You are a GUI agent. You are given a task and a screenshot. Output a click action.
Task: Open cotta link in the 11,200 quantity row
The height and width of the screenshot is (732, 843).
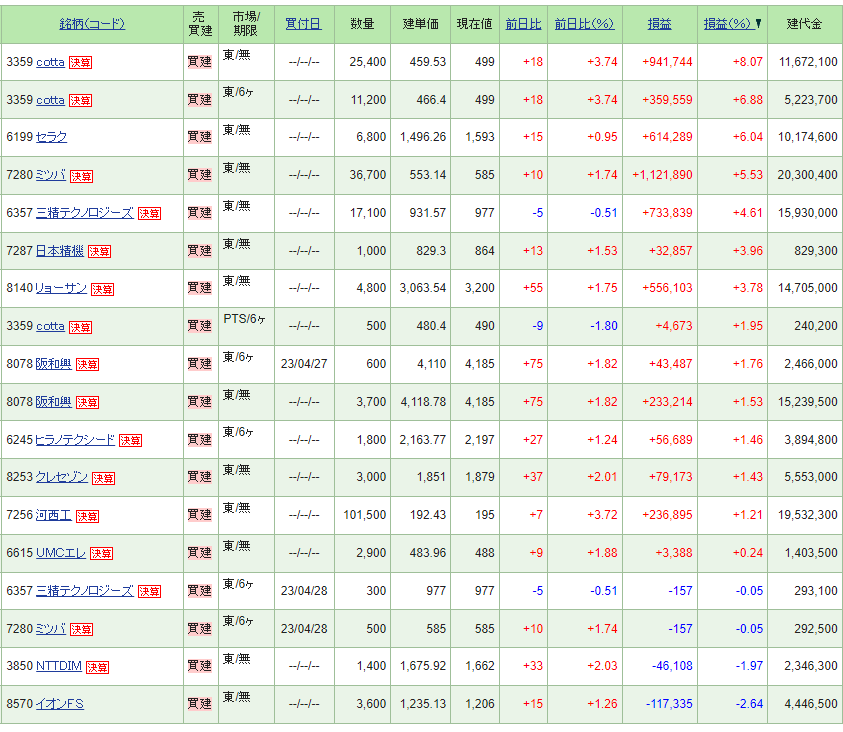tap(50, 100)
